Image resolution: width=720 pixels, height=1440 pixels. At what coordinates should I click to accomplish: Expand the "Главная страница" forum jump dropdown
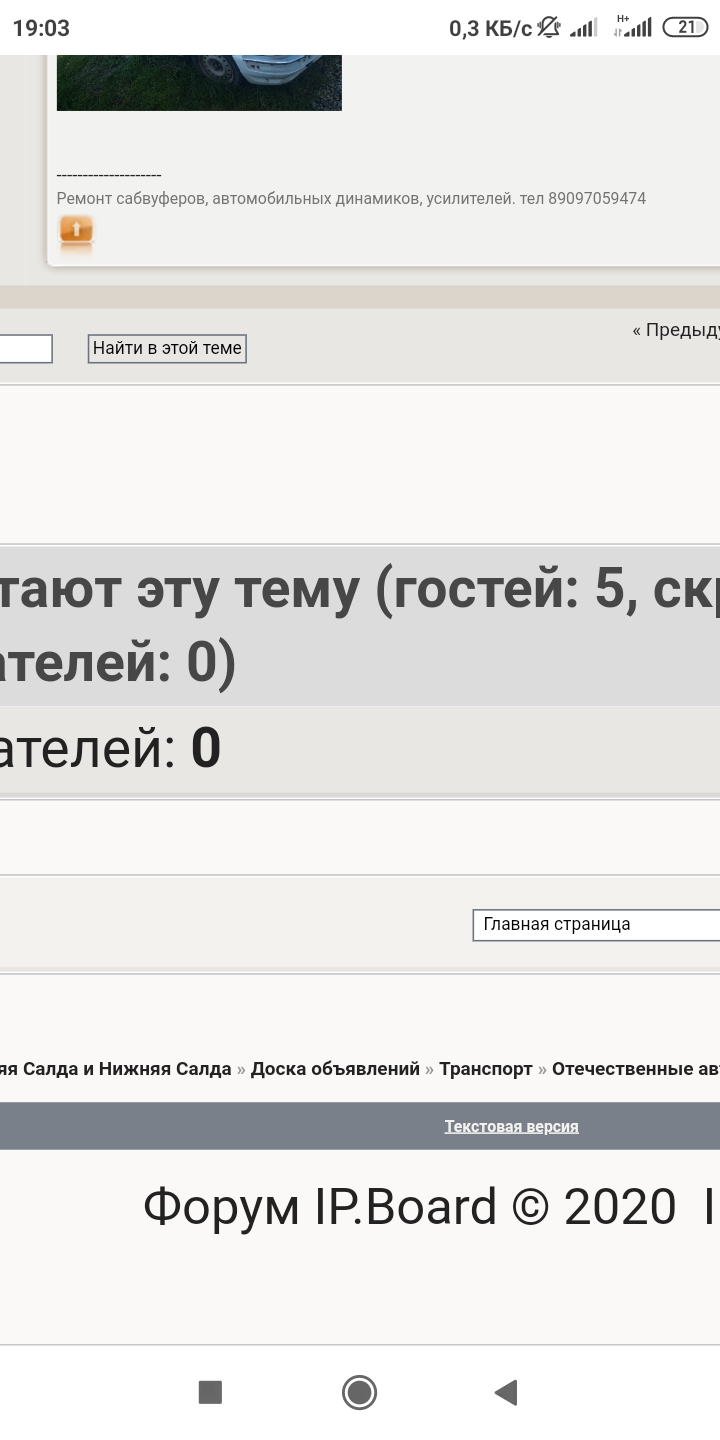coord(596,925)
